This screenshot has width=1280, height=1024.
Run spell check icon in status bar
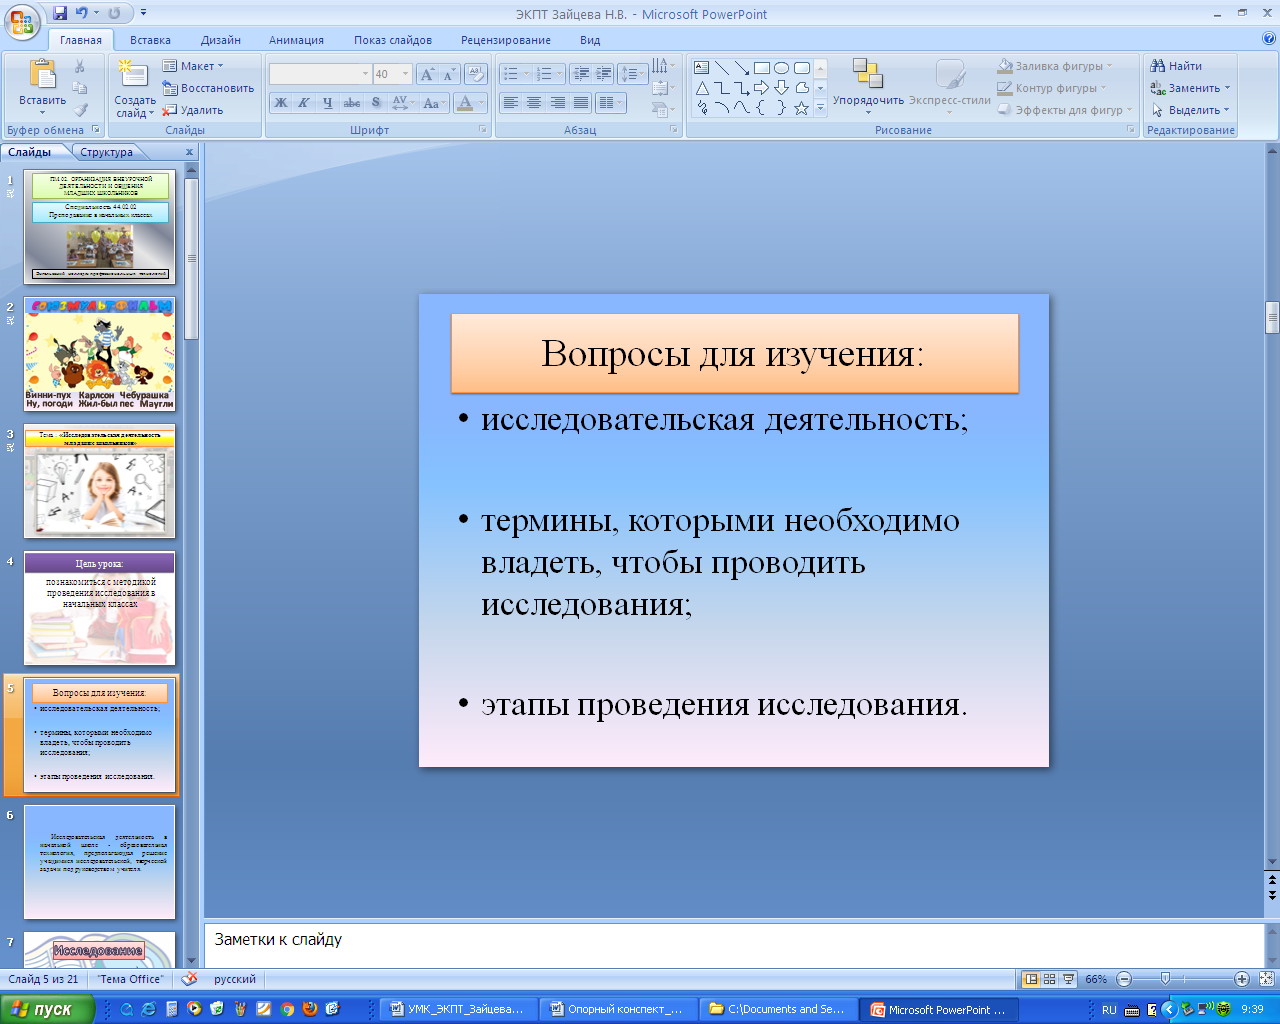(x=189, y=979)
